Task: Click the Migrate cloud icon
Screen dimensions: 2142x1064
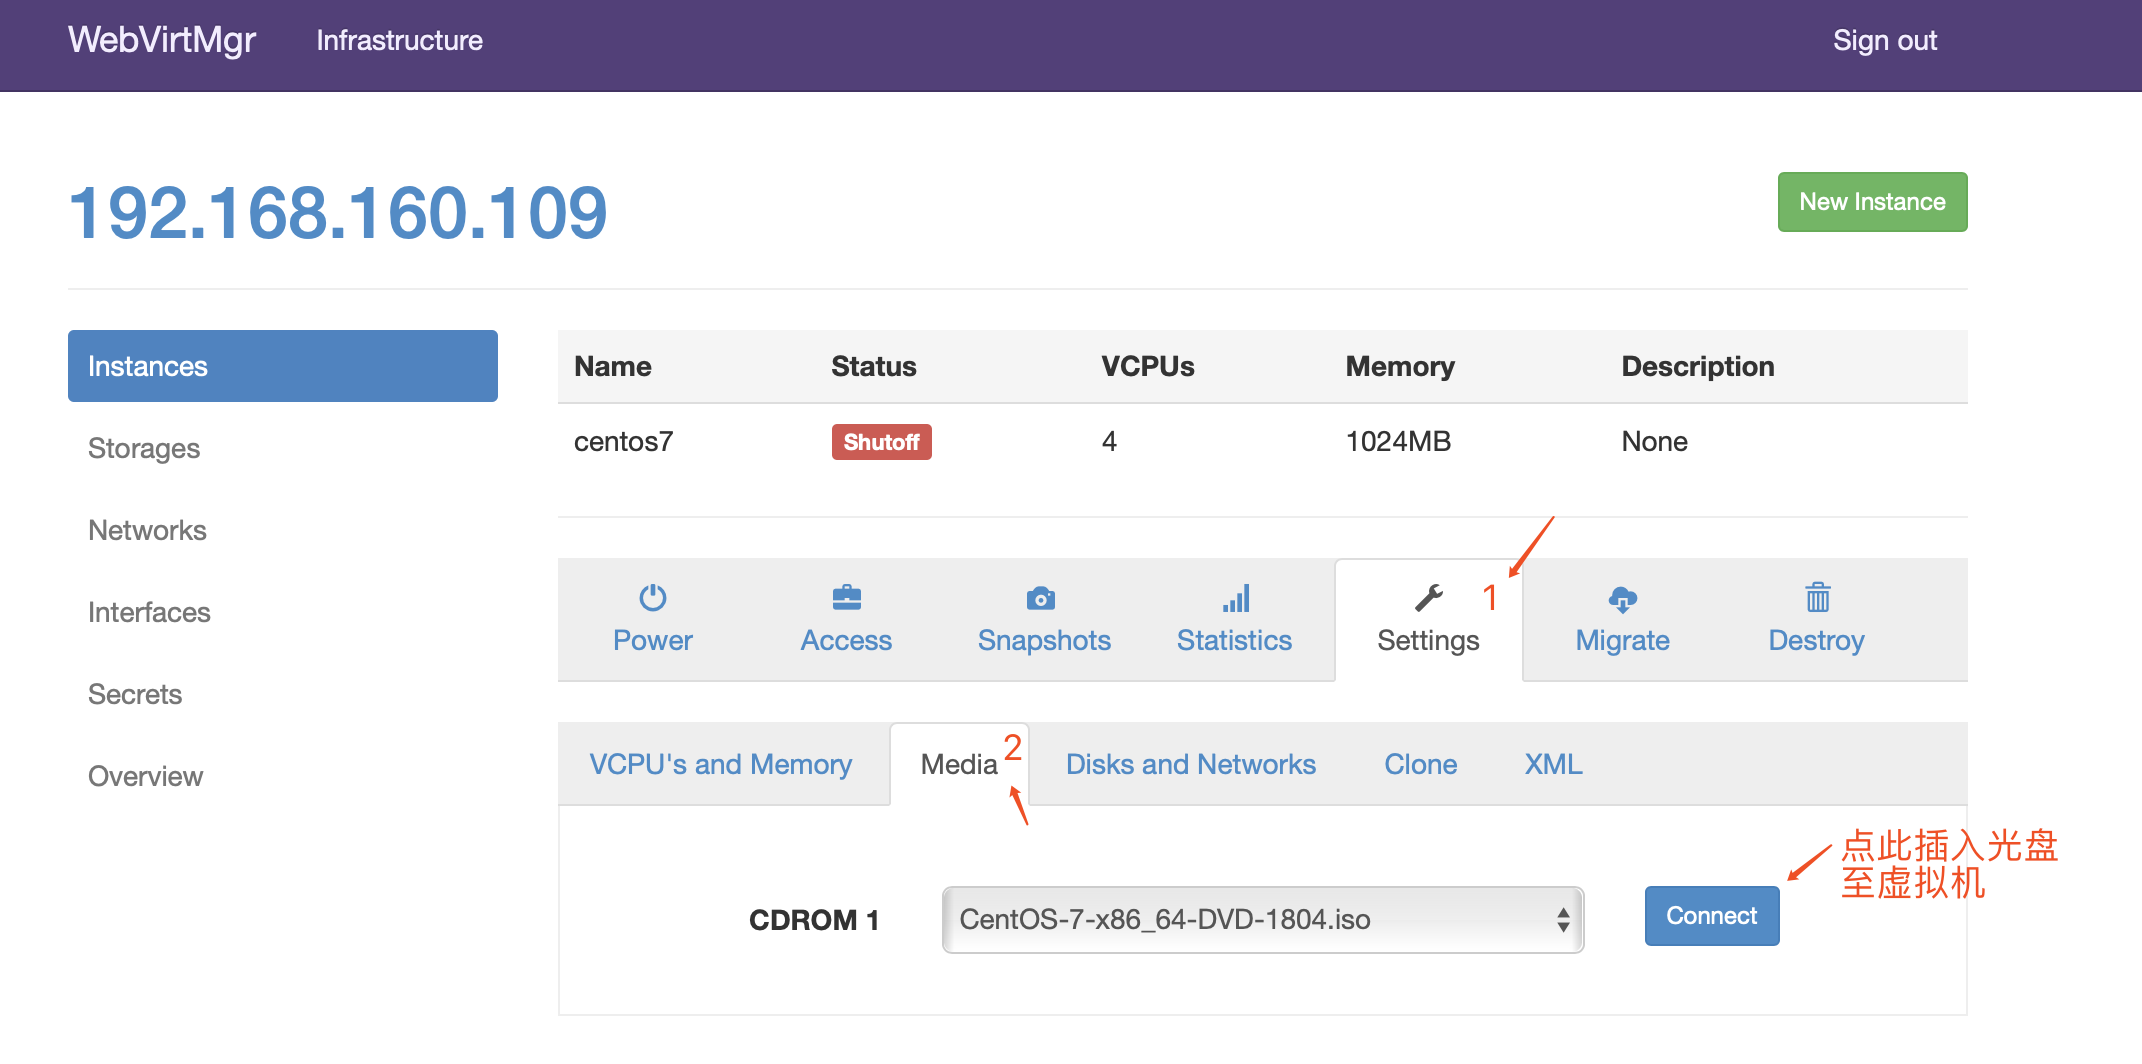Action: [x=1622, y=599]
